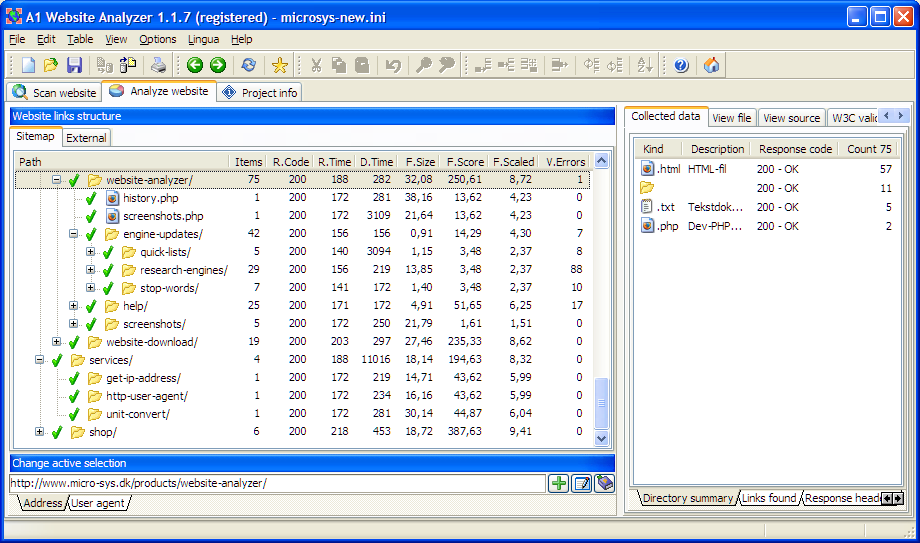Click the scissors cut icon
The height and width of the screenshot is (543, 920).
(x=316, y=65)
